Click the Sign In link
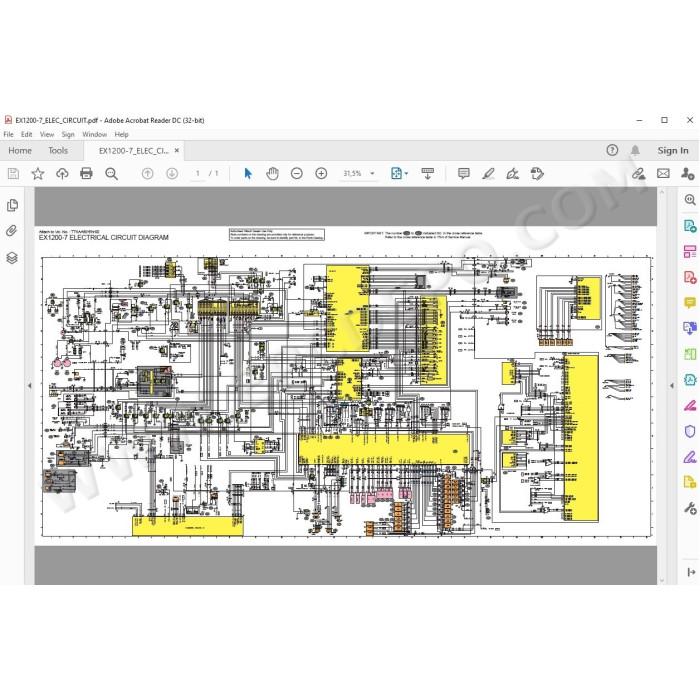 tap(673, 150)
